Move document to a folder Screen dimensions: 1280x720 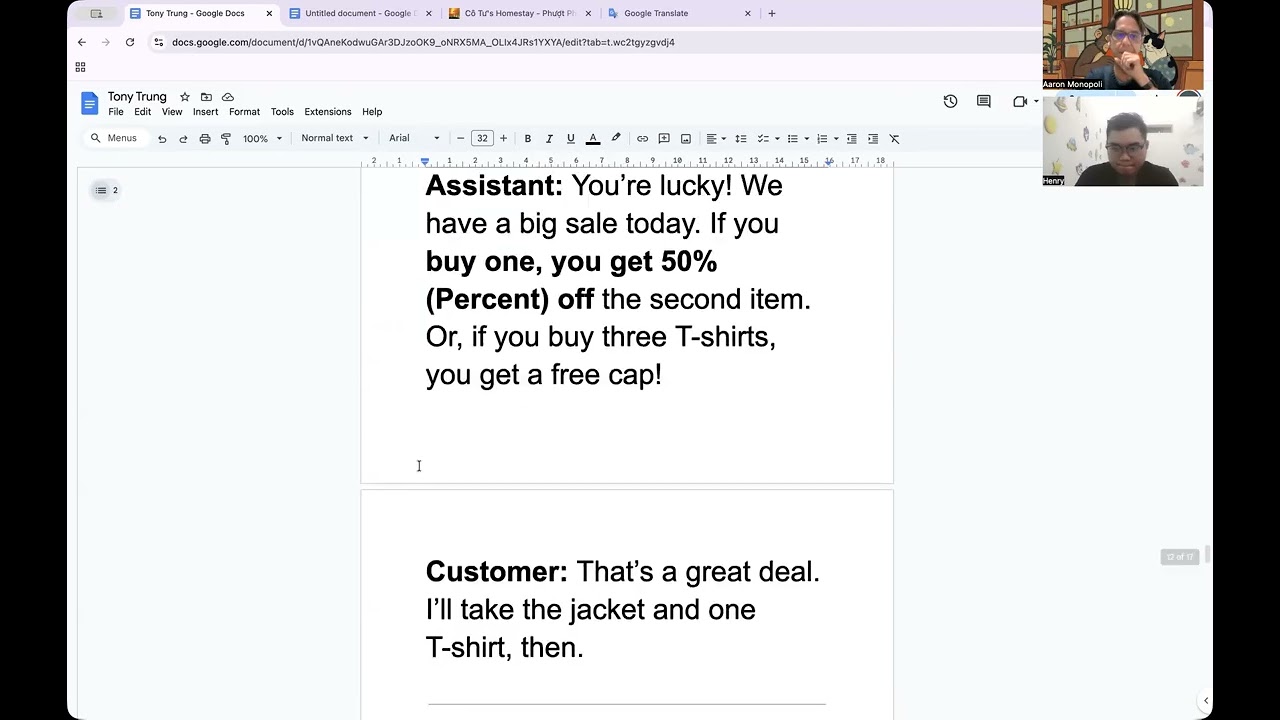pos(206,97)
